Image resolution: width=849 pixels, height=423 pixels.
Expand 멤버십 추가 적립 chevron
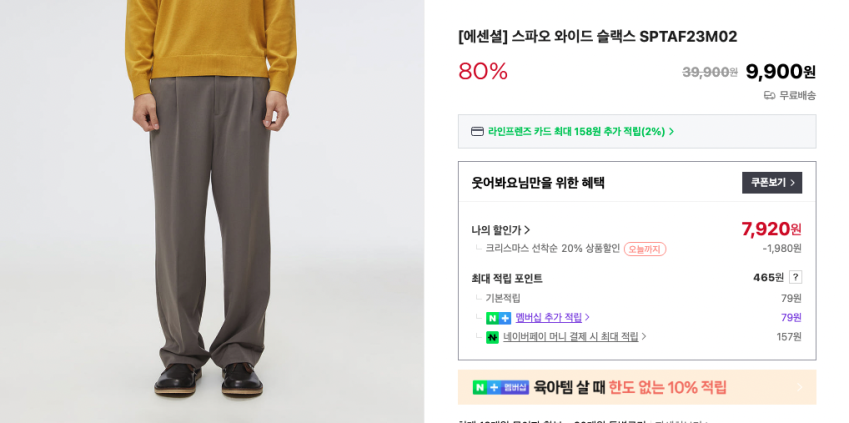pyautogui.click(x=587, y=317)
